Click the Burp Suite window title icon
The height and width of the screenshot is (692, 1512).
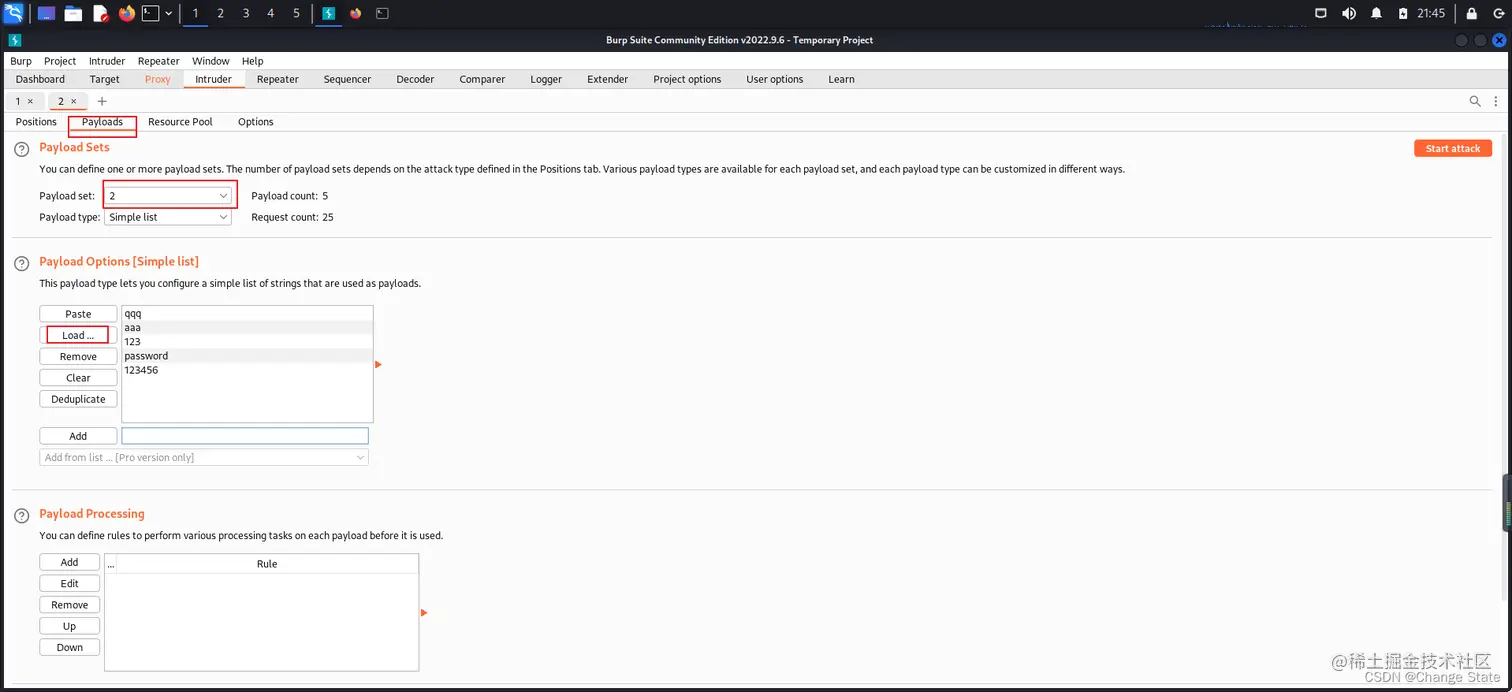click(x=14, y=40)
